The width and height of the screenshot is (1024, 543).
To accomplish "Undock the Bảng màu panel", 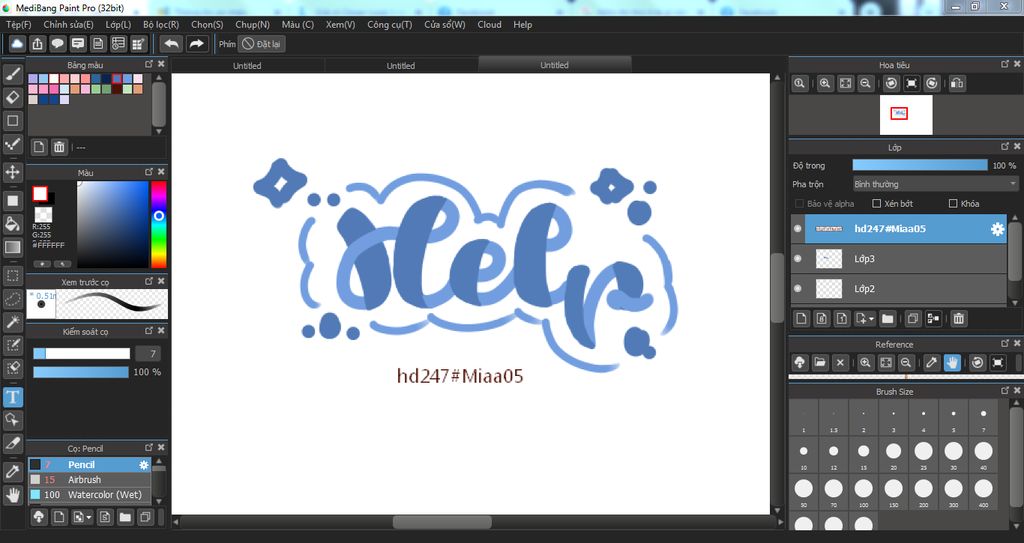I will 149,64.
